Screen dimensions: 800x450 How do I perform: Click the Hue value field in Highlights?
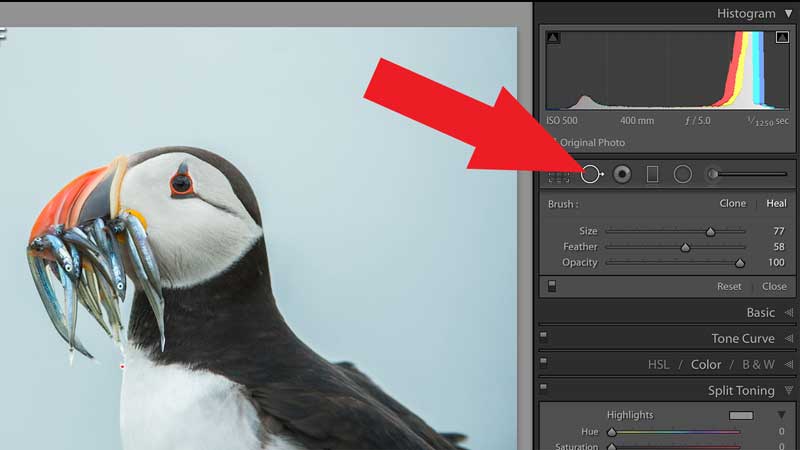(x=781, y=432)
